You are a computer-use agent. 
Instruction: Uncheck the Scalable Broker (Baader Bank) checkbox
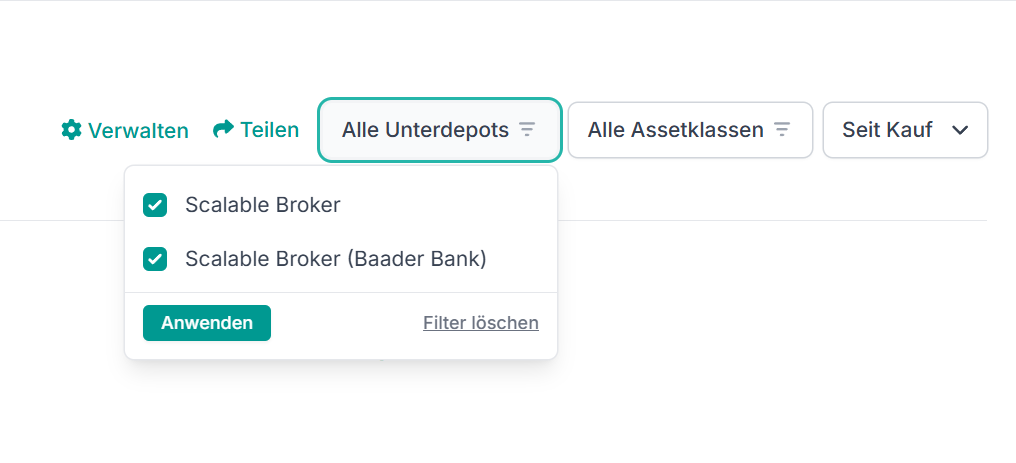(x=155, y=259)
